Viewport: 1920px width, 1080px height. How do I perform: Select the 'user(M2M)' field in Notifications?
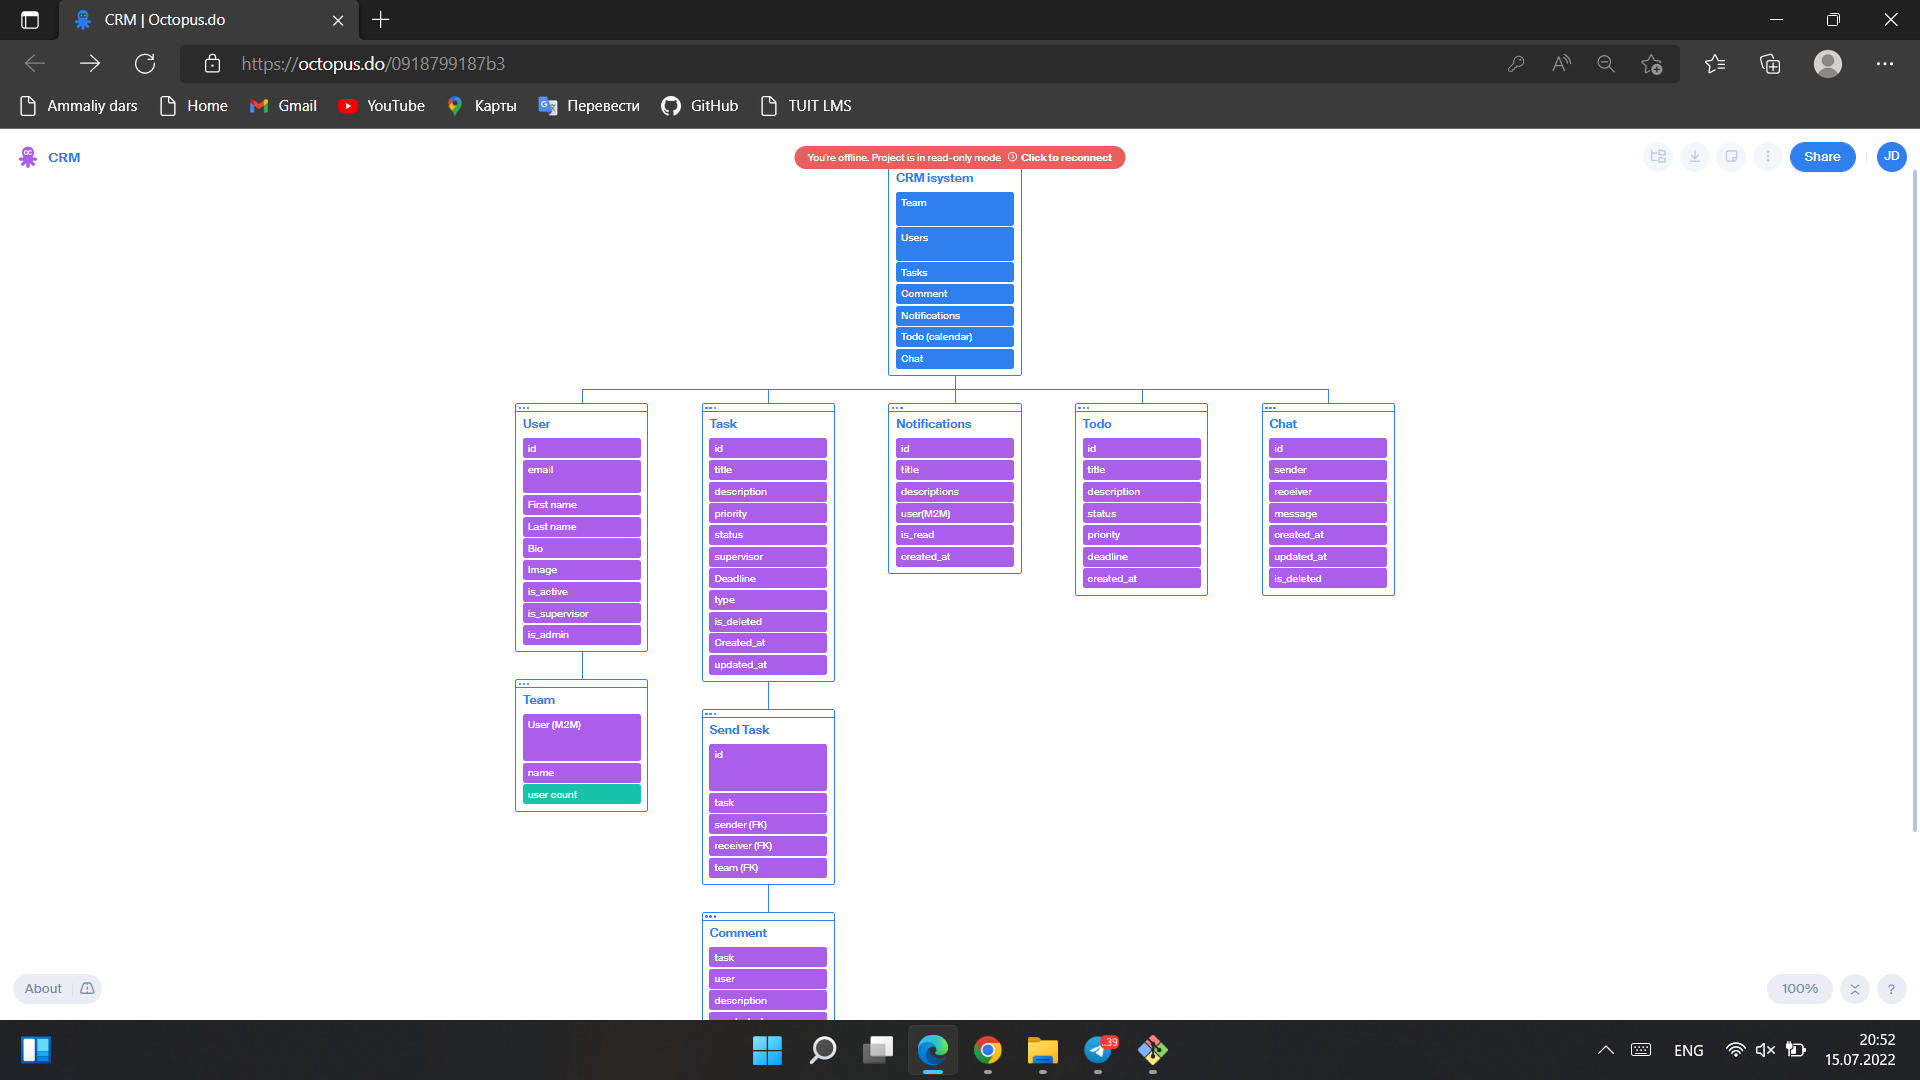[x=954, y=514]
